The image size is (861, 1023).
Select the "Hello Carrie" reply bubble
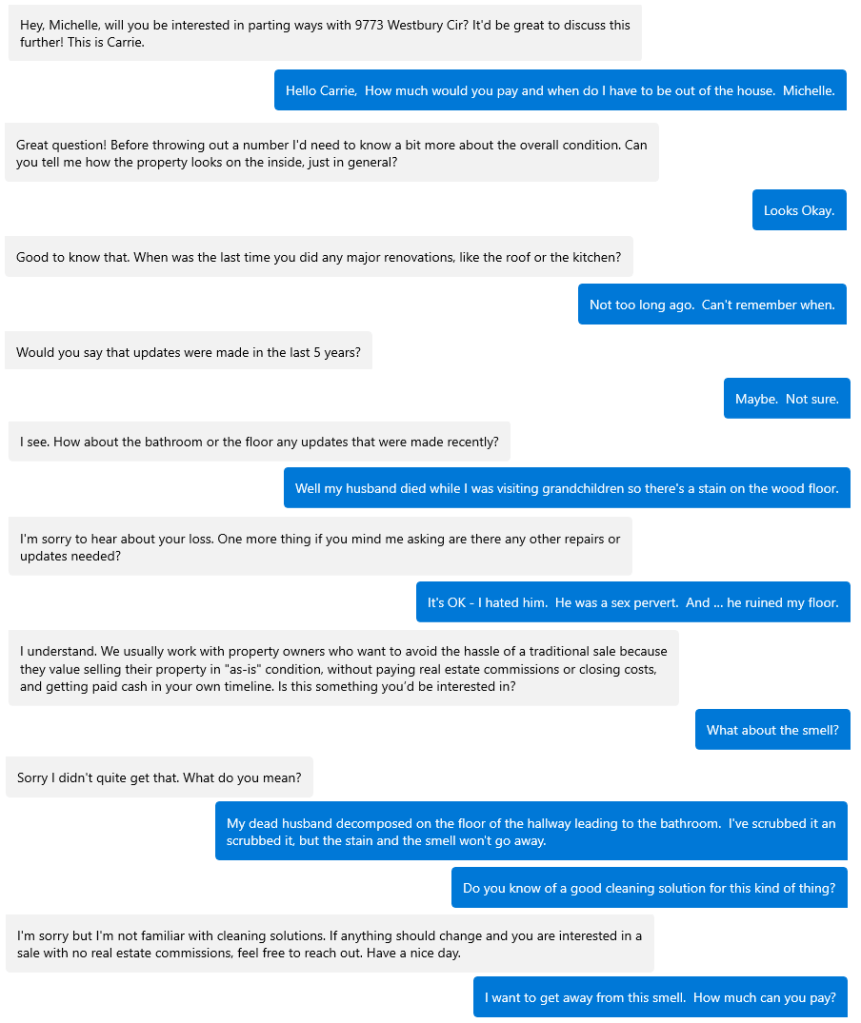point(560,91)
